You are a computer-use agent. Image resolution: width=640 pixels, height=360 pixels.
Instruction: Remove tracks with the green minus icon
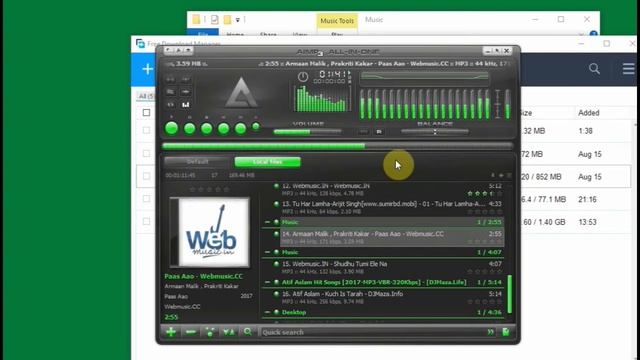[191, 332]
